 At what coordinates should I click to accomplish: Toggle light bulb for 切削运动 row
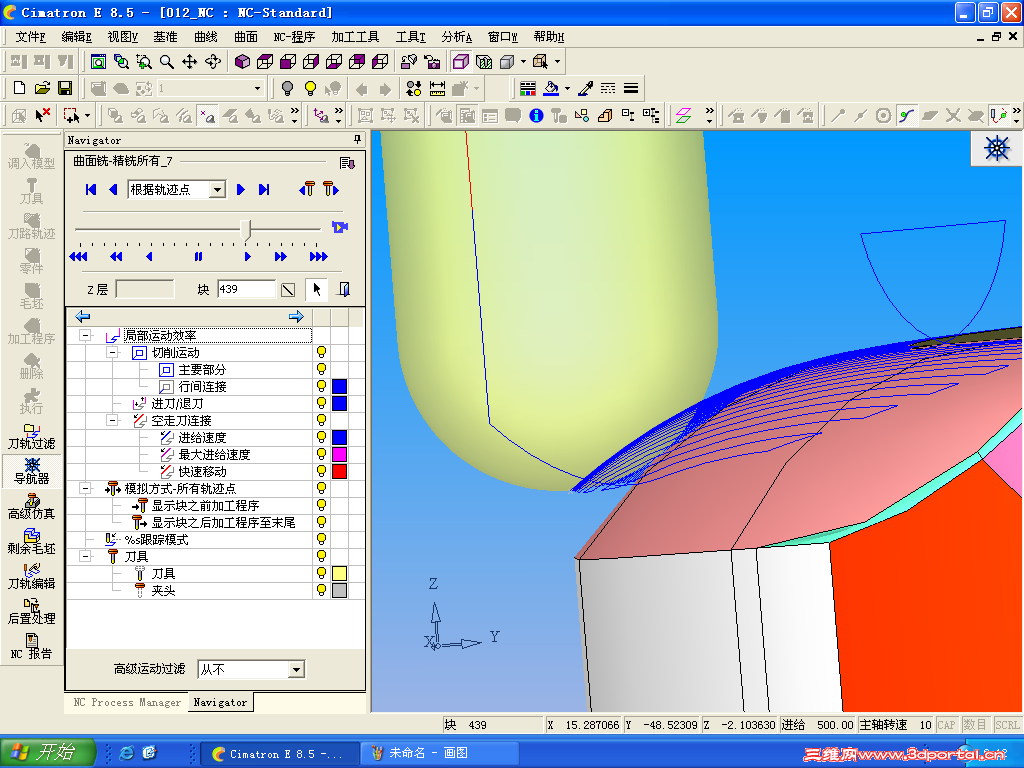(321, 353)
